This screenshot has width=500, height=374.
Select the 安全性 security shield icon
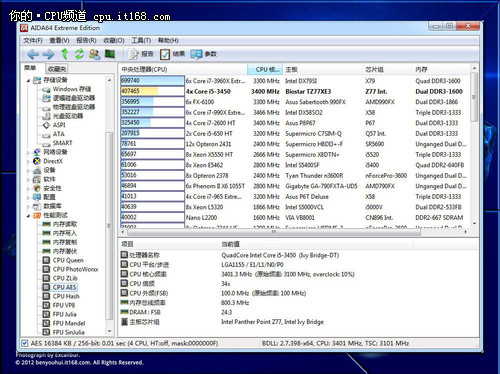click(x=37, y=188)
